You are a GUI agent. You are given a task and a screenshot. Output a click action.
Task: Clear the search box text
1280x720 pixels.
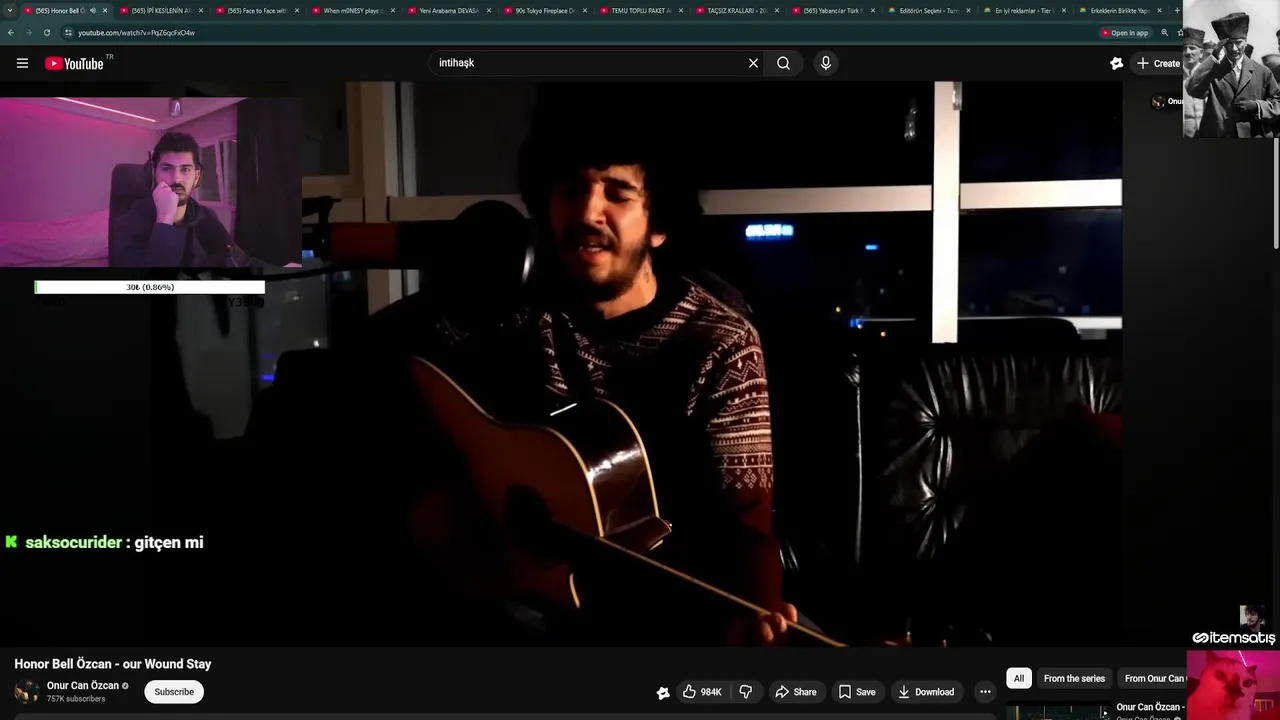[753, 63]
